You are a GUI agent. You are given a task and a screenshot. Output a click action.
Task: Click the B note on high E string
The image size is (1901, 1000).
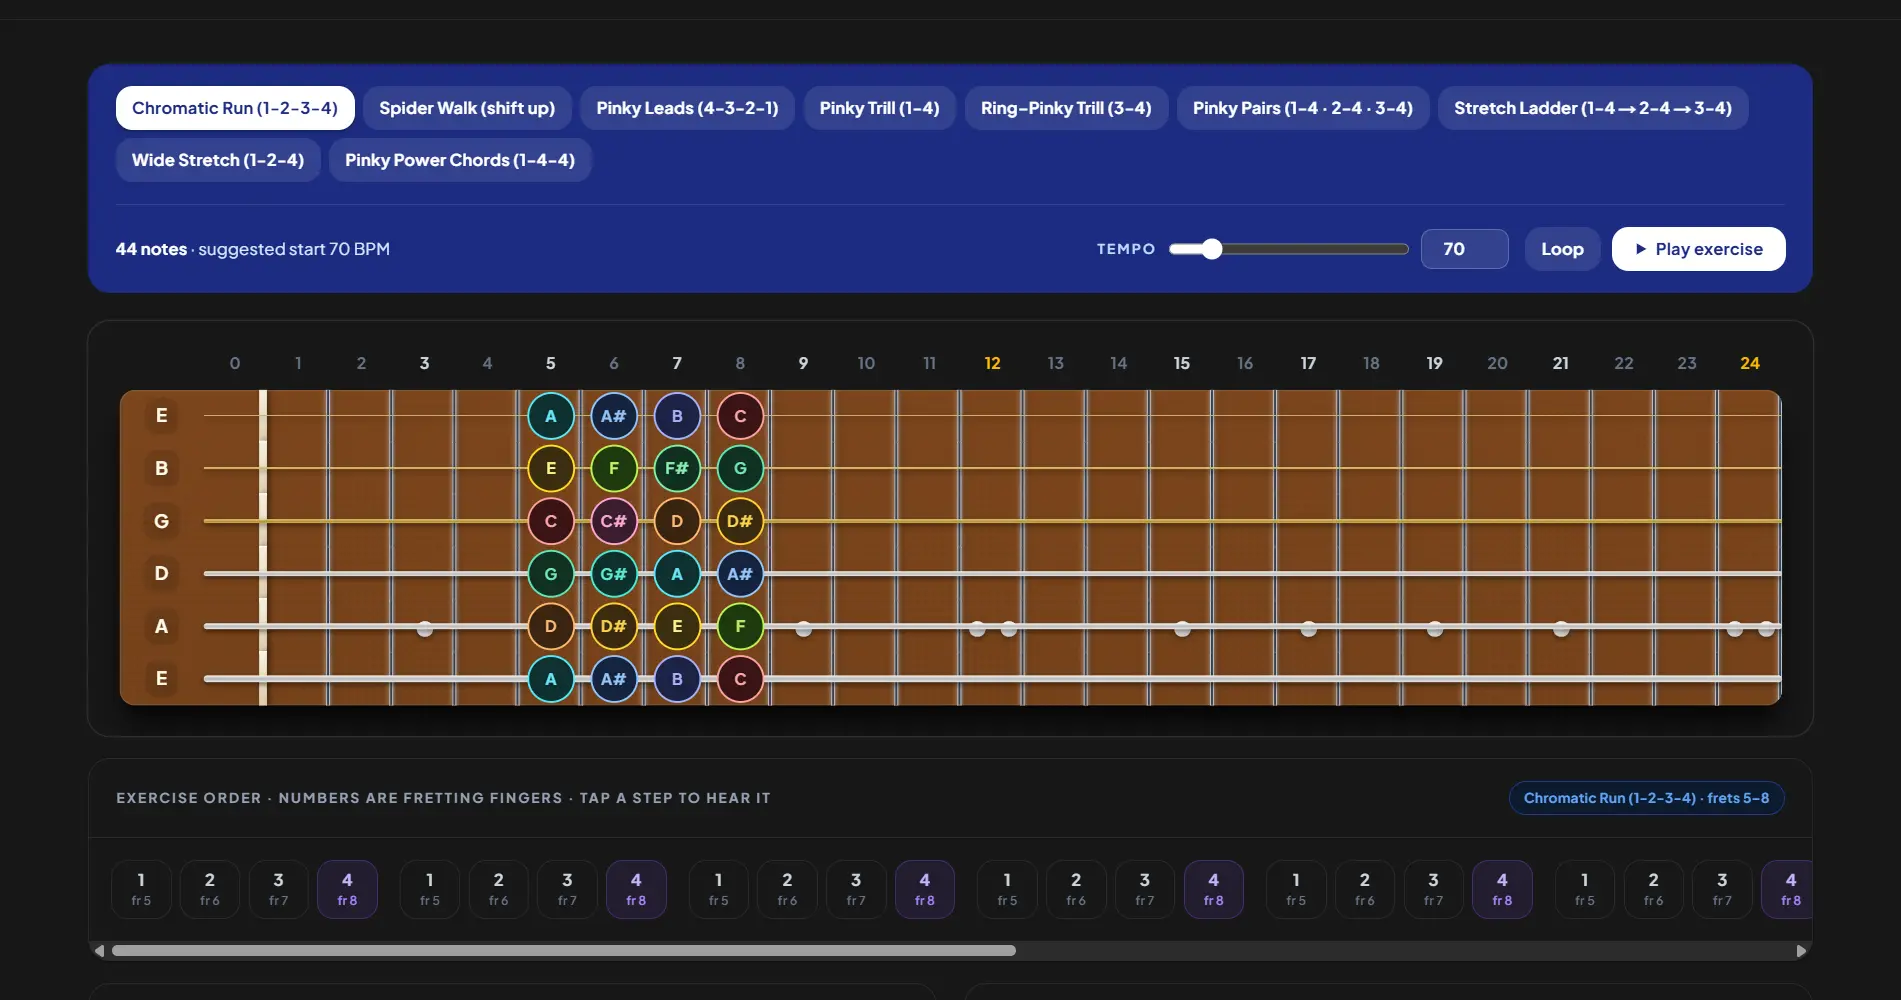coord(677,416)
